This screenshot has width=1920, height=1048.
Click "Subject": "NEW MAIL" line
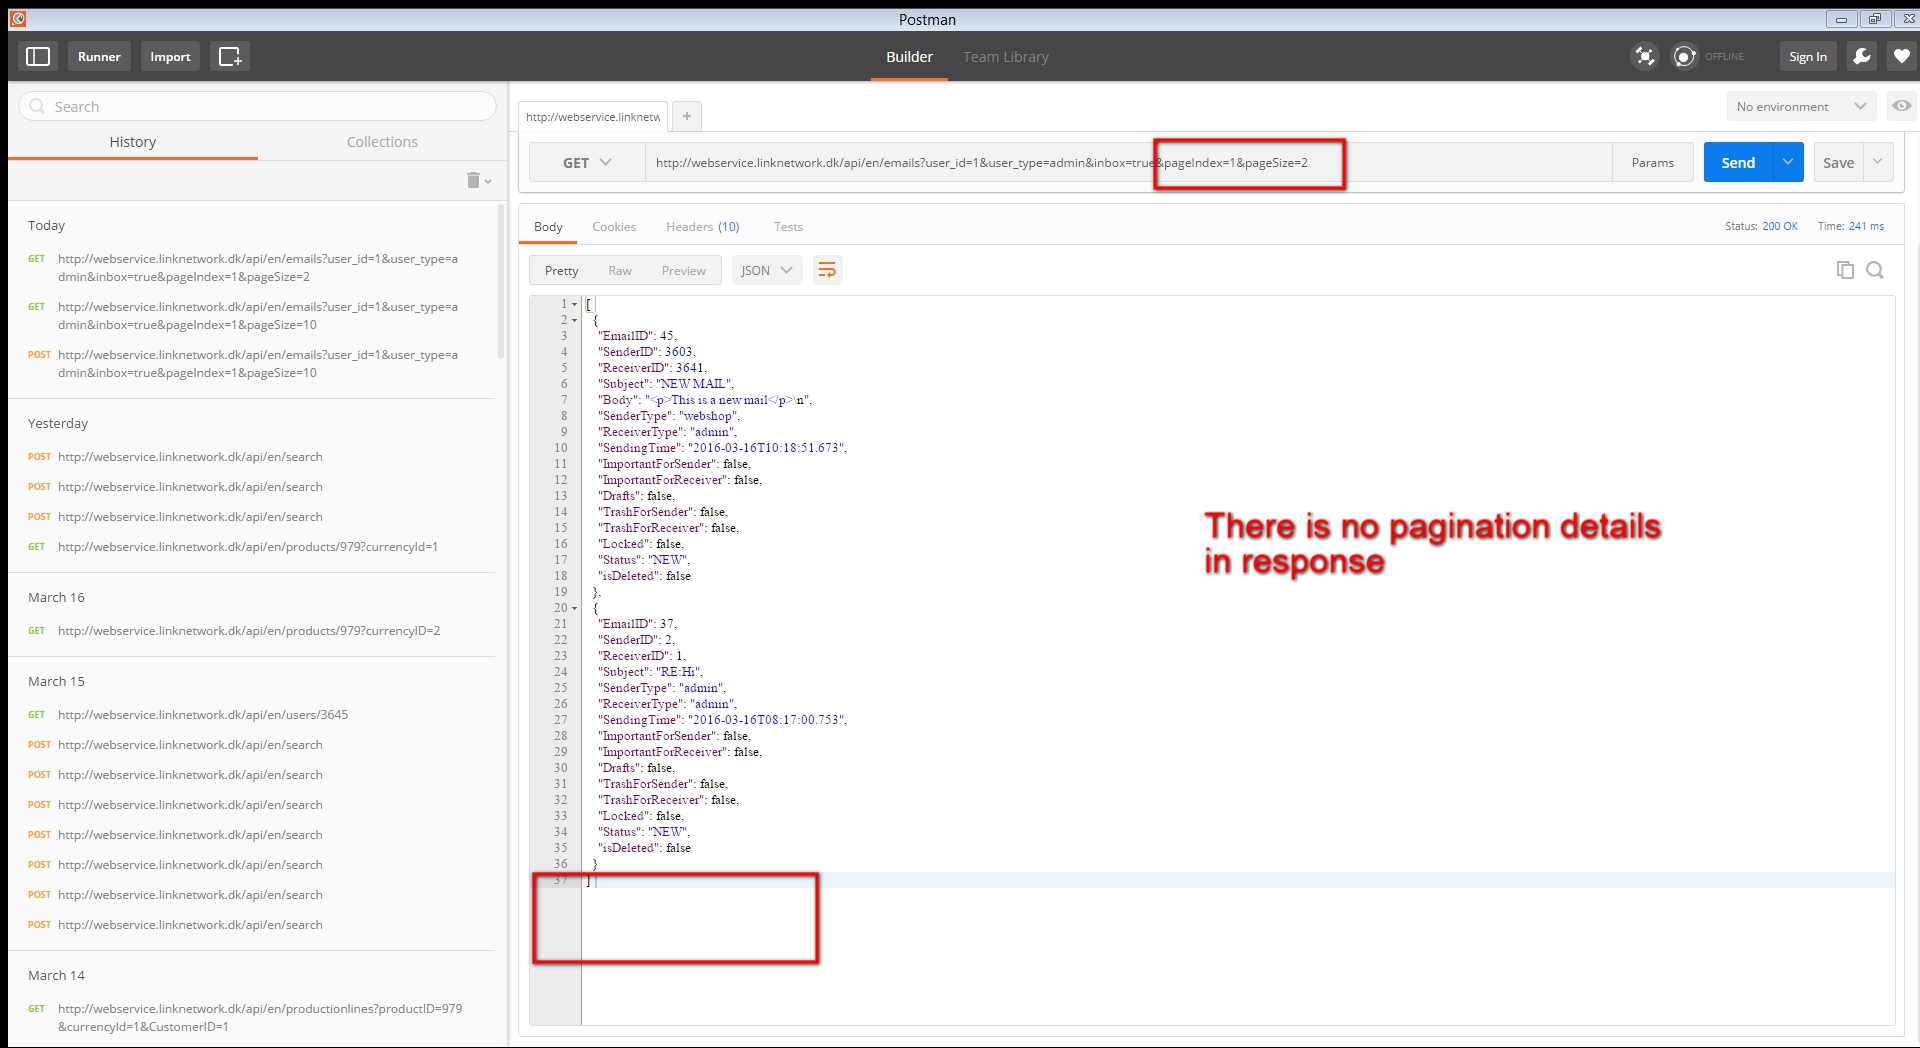pyautogui.click(x=665, y=384)
